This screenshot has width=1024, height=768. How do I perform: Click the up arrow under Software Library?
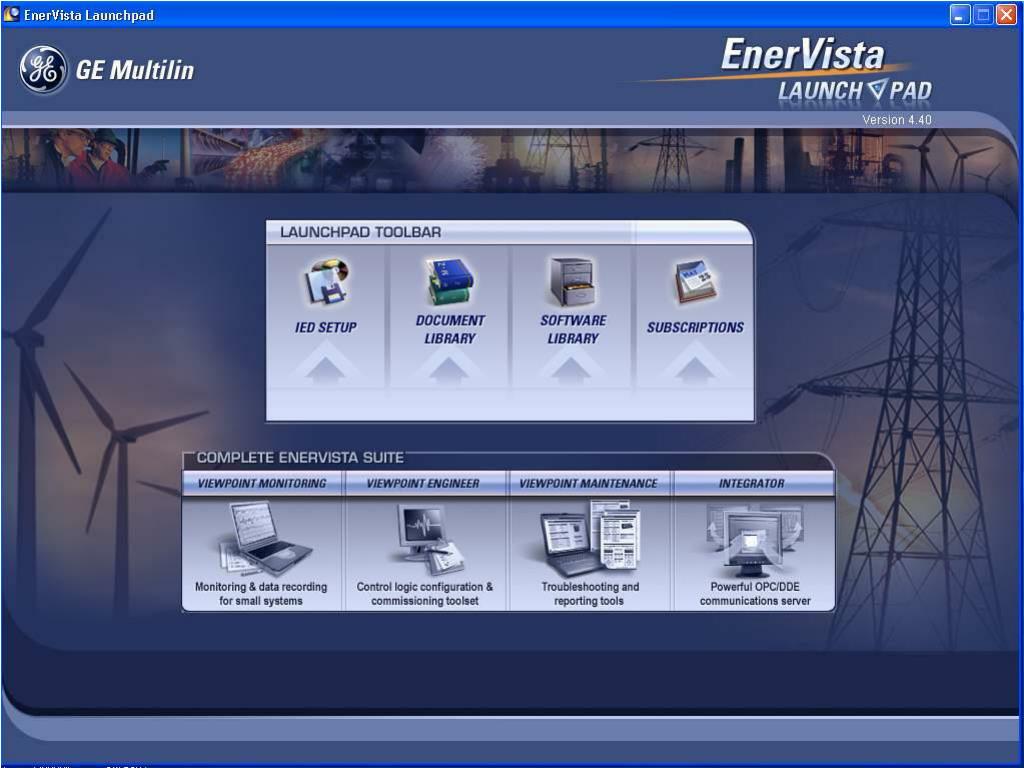click(x=571, y=368)
